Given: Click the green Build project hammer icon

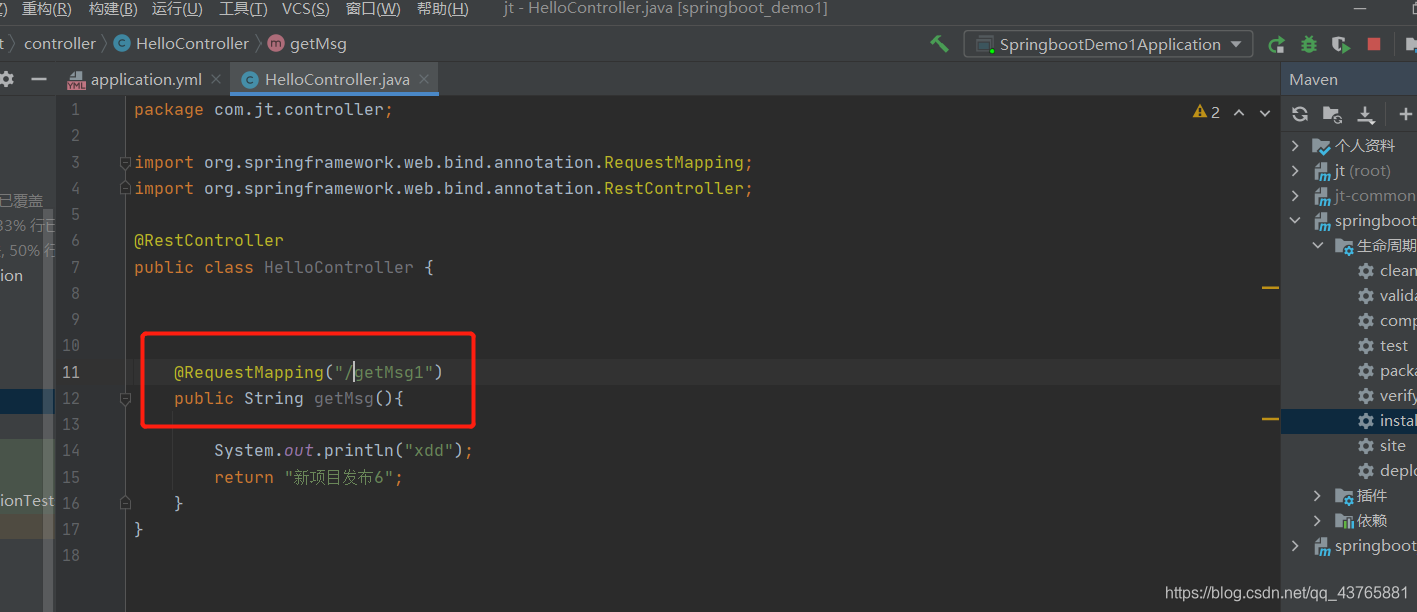Looking at the screenshot, I should pyautogui.click(x=939, y=44).
